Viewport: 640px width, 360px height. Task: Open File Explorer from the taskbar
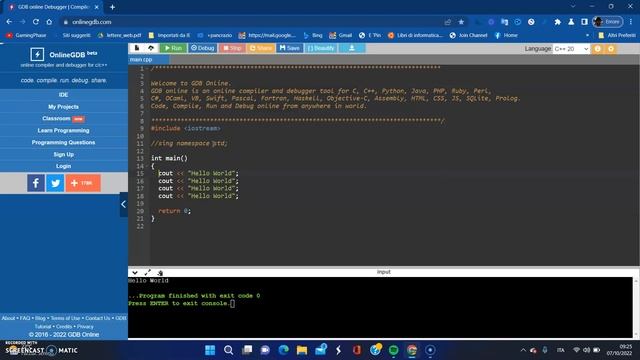(x=302, y=350)
